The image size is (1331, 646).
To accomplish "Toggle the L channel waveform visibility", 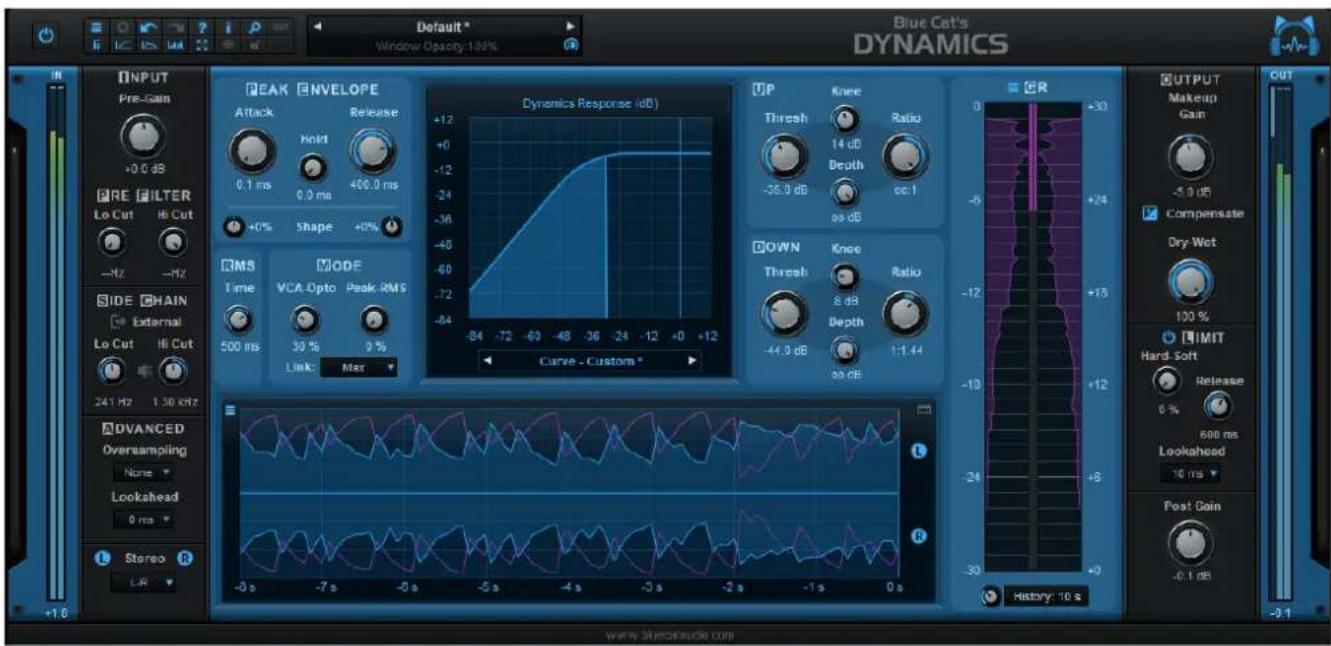I will click(920, 452).
